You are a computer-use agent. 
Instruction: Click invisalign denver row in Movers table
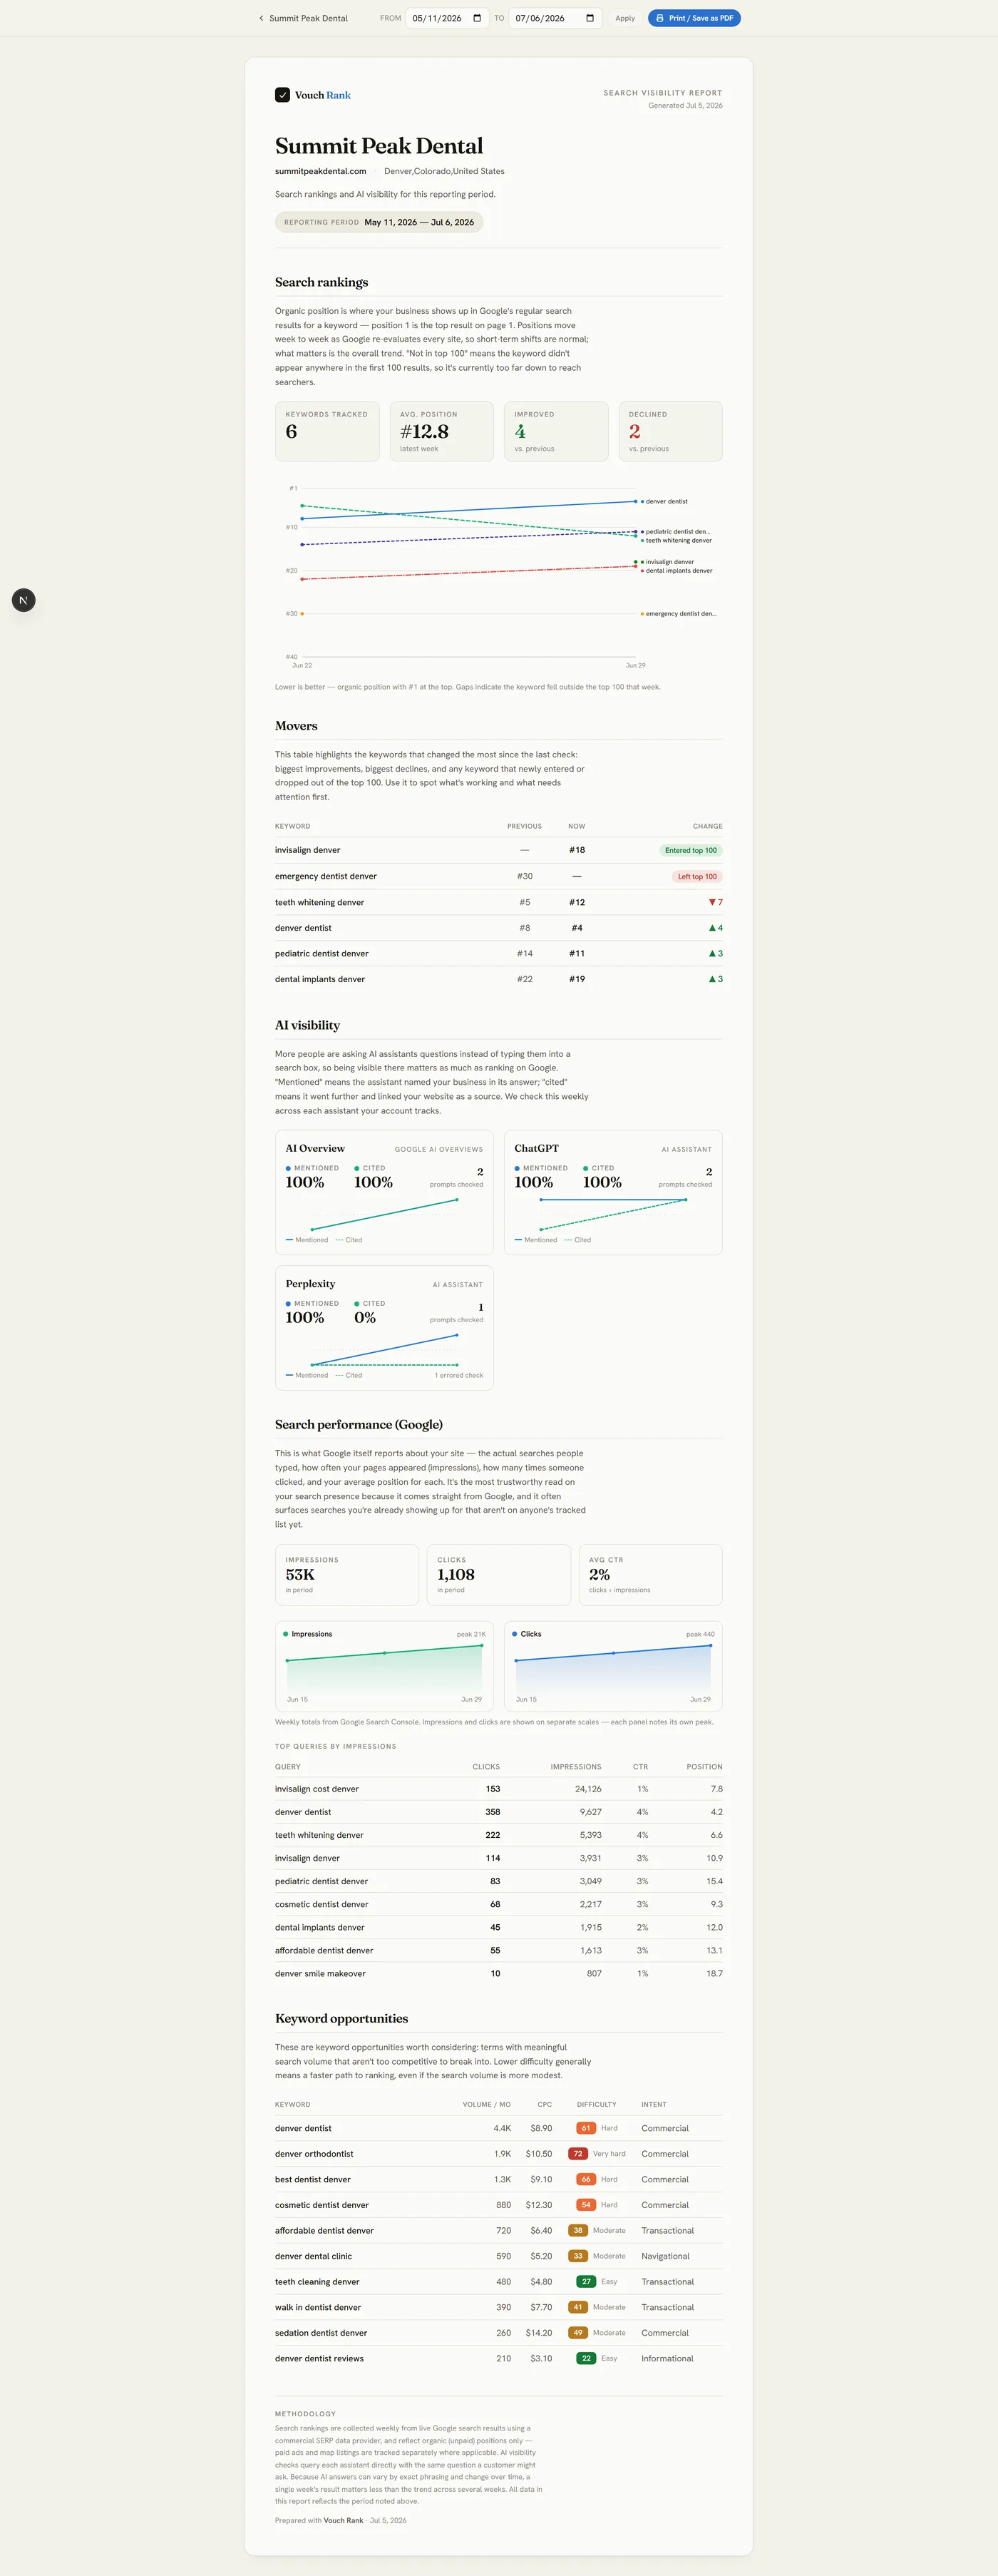[x=499, y=850]
